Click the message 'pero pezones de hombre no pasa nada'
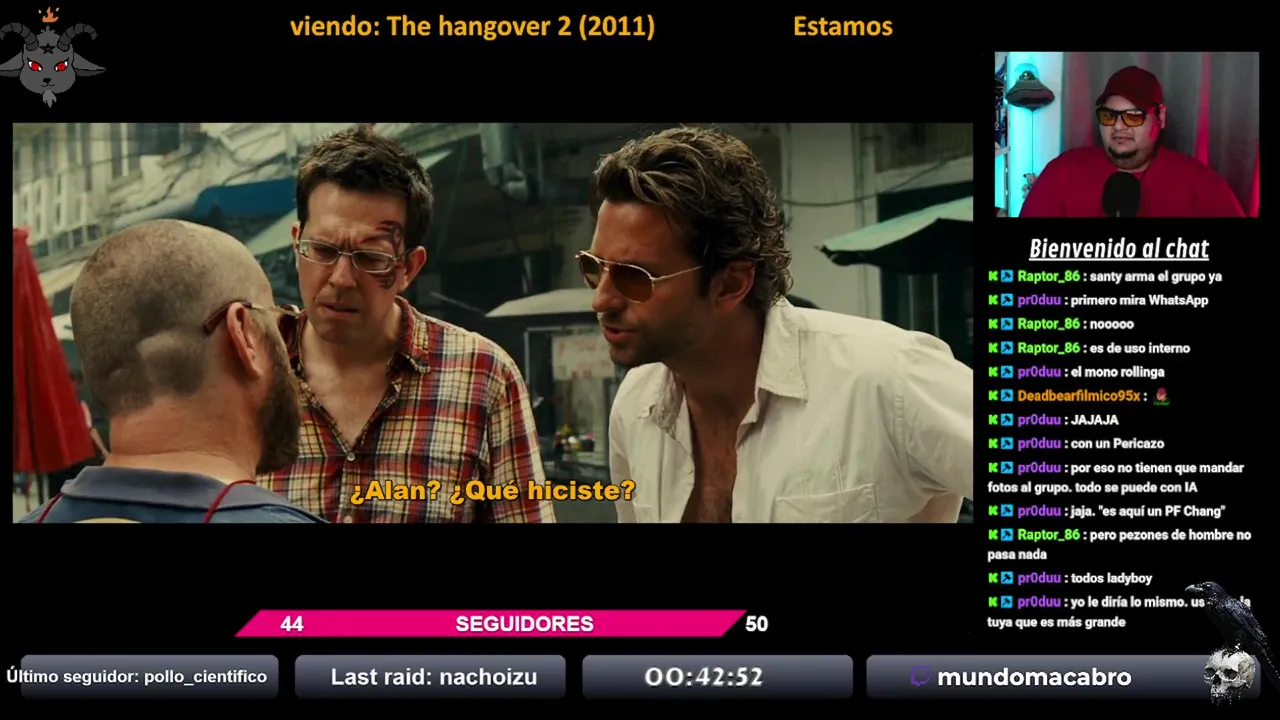Screen dimensions: 1280x720 (x=1120, y=544)
